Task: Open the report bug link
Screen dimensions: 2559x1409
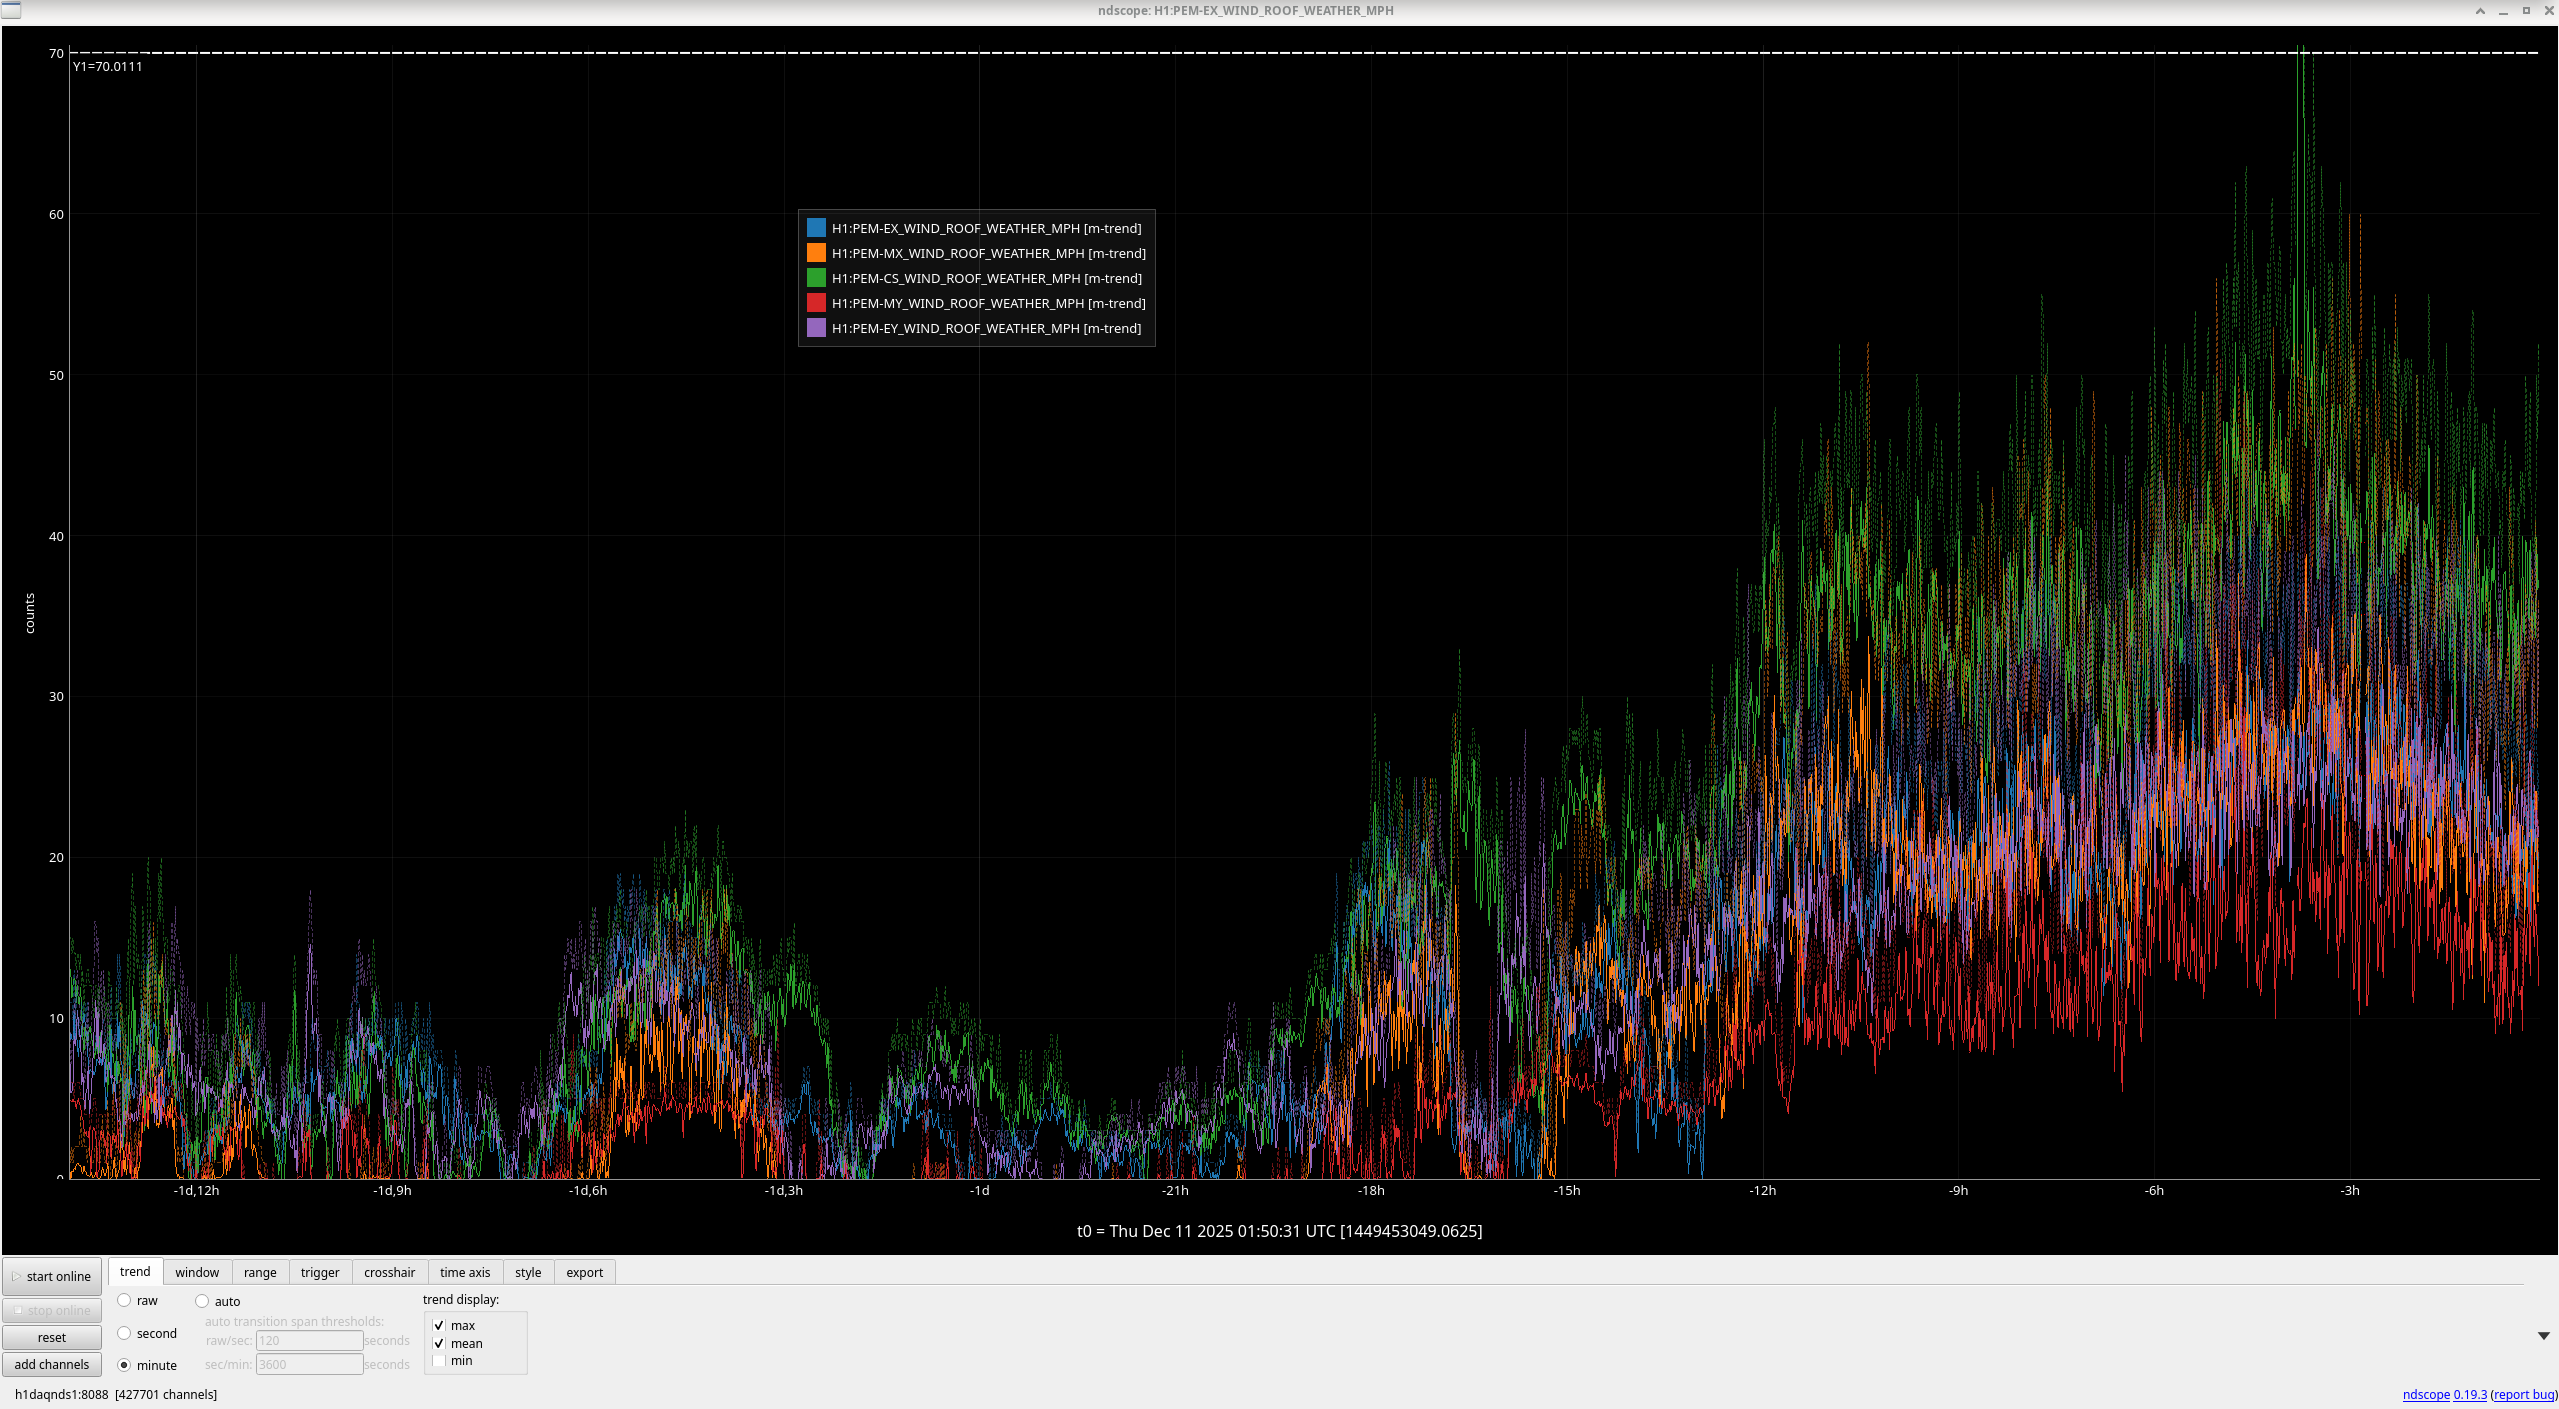Action: coord(2523,1394)
